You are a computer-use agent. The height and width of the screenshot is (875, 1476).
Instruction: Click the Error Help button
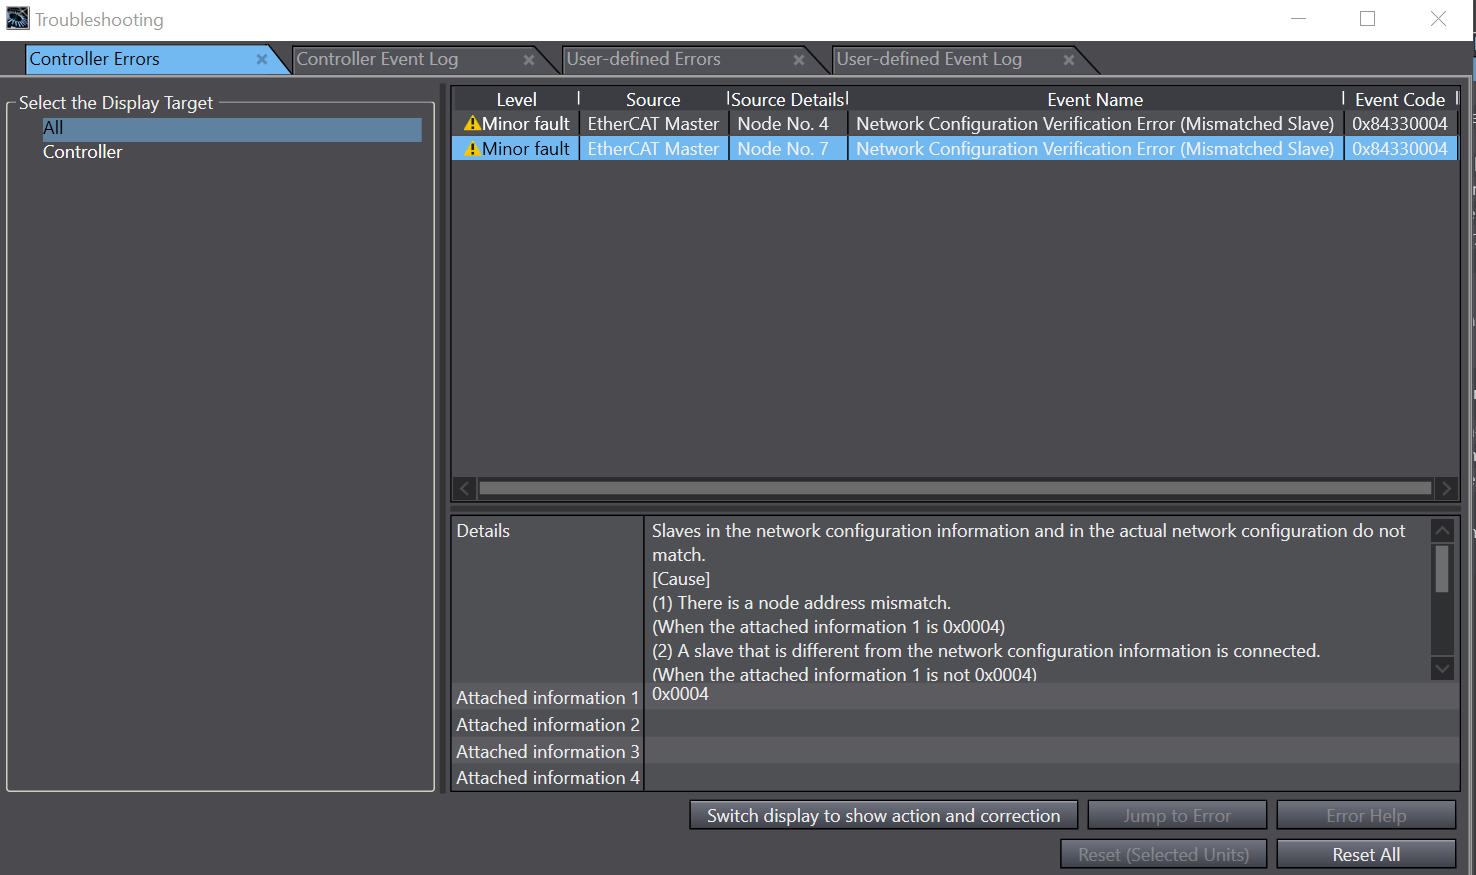[1366, 815]
